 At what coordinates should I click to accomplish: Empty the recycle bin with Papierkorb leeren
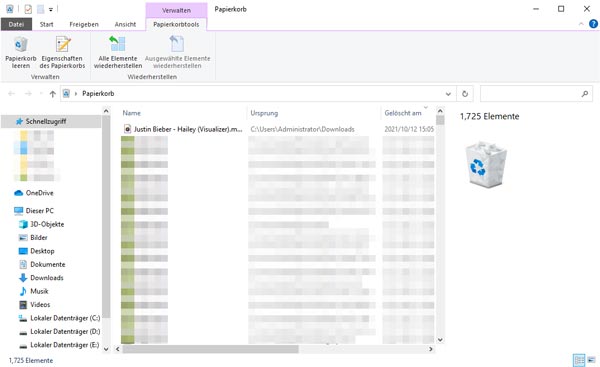coord(21,52)
